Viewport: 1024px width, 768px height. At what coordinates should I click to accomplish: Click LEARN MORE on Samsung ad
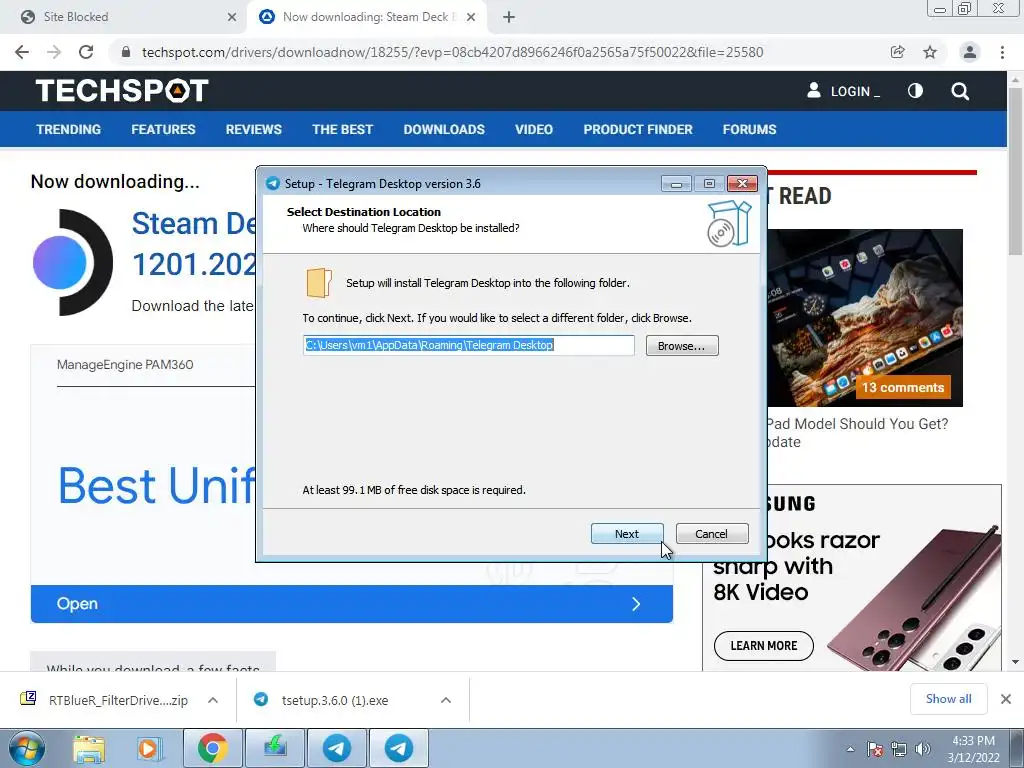[x=763, y=646]
